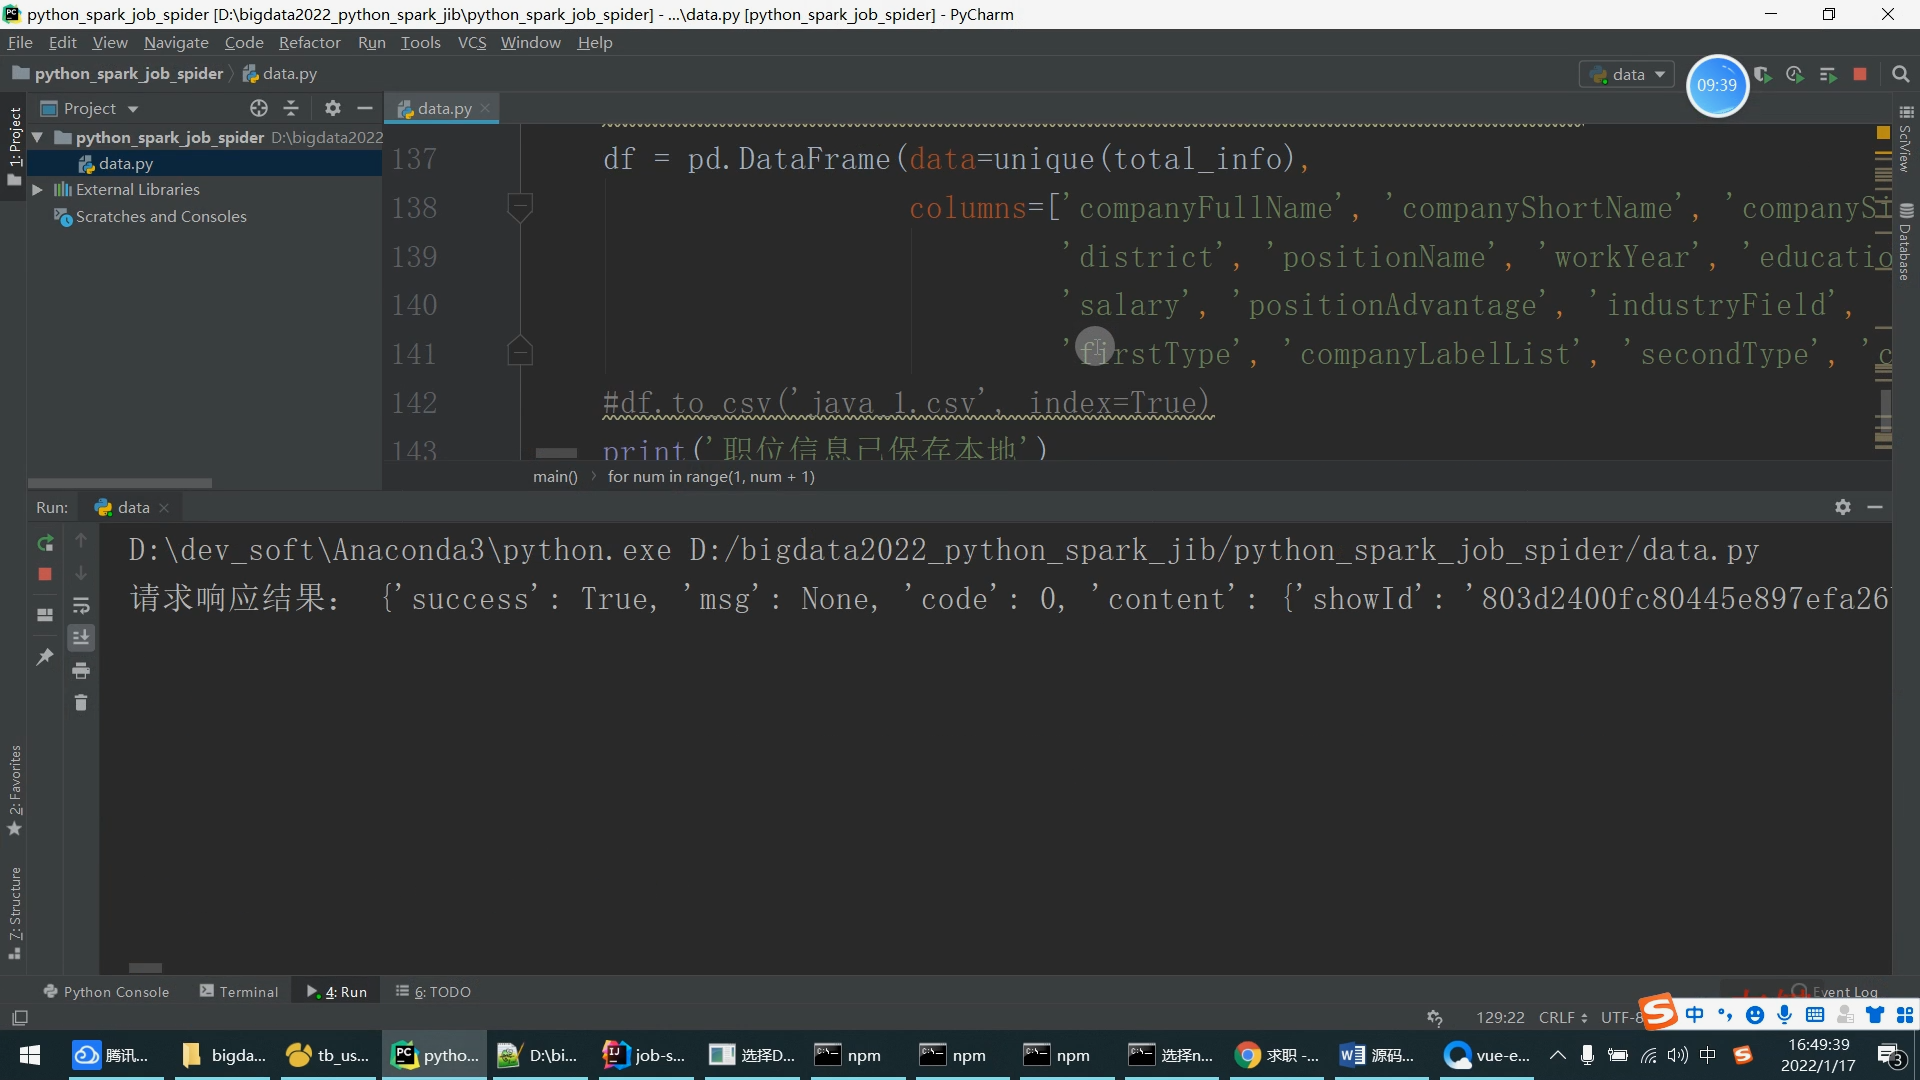Minimize the Run tool window
The height and width of the screenshot is (1080, 1920).
click(1875, 507)
